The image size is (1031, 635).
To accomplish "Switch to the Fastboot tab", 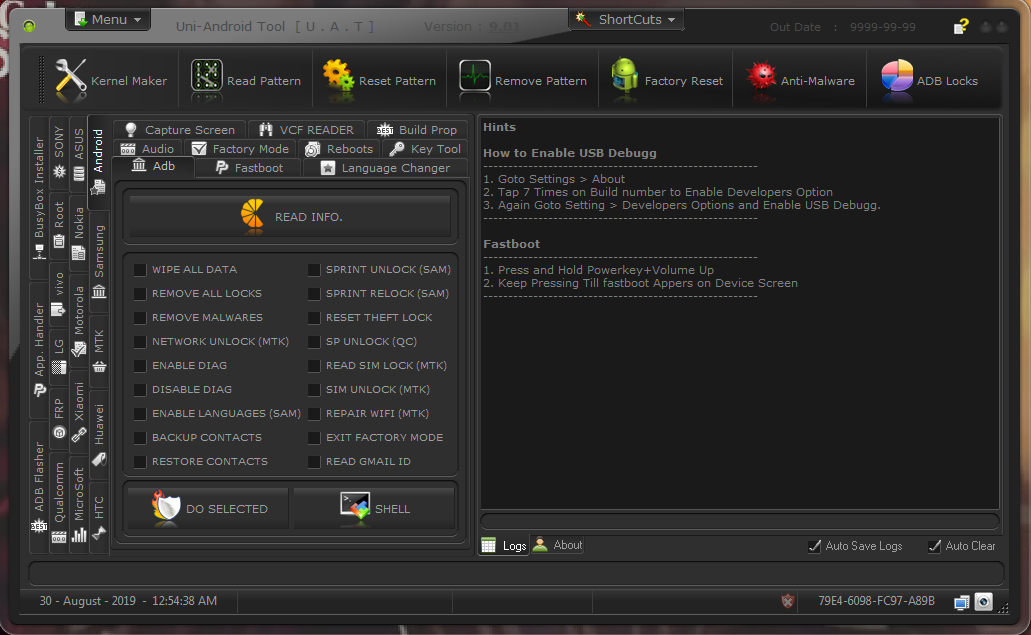I will coord(249,168).
